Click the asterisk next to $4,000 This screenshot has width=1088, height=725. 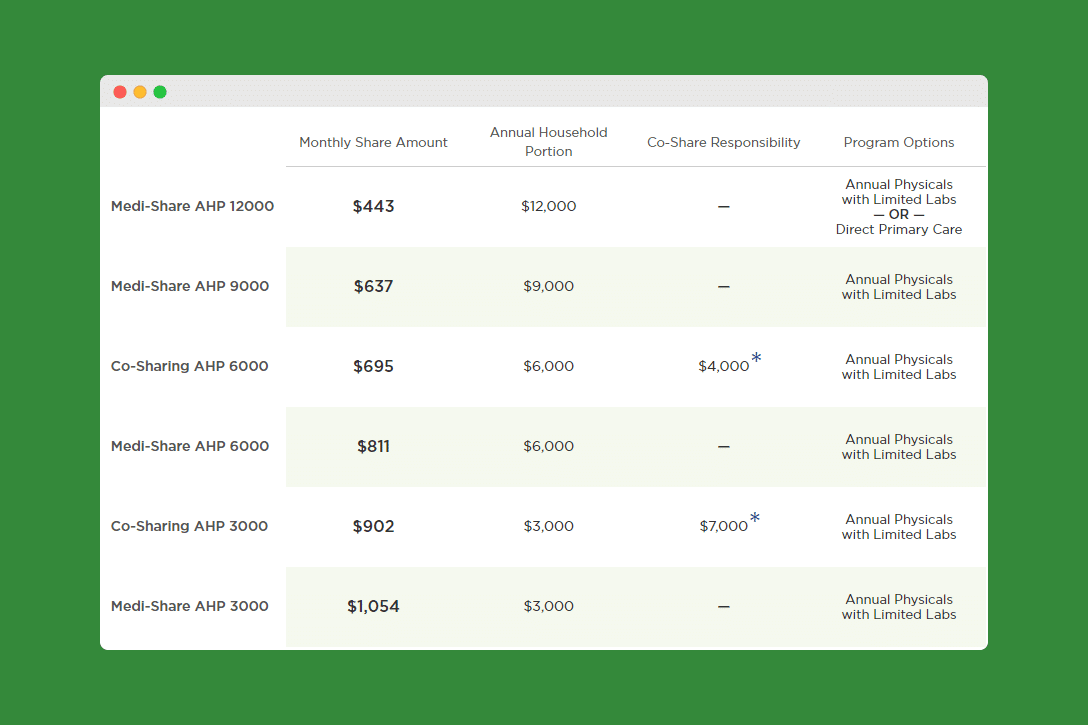tap(756, 360)
